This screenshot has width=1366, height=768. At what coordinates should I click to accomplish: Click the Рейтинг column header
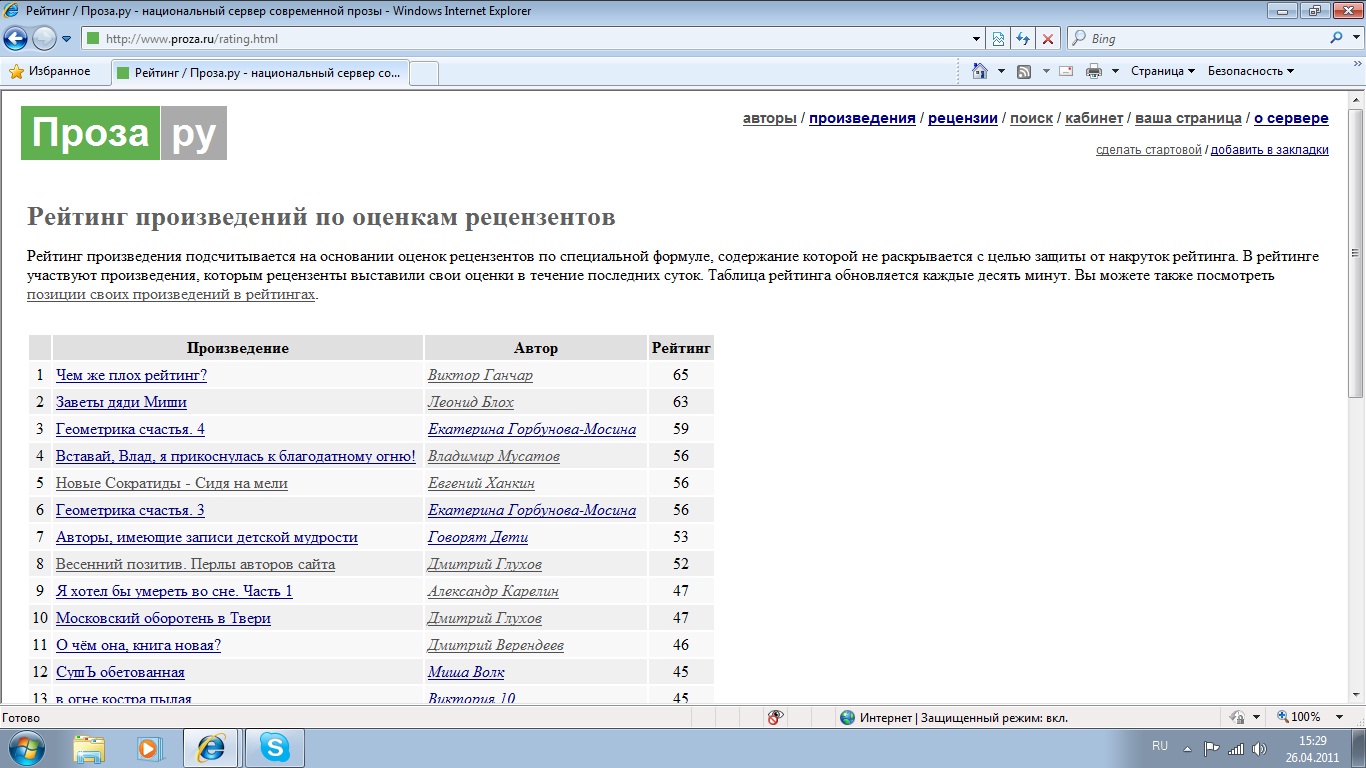coord(681,348)
